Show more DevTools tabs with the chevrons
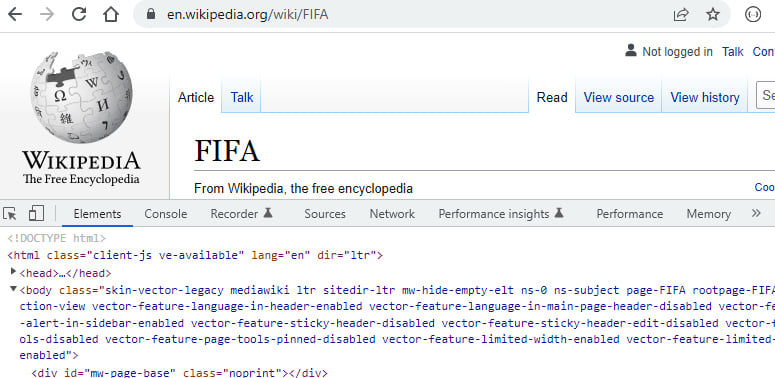This screenshot has width=775, height=378. click(x=756, y=213)
